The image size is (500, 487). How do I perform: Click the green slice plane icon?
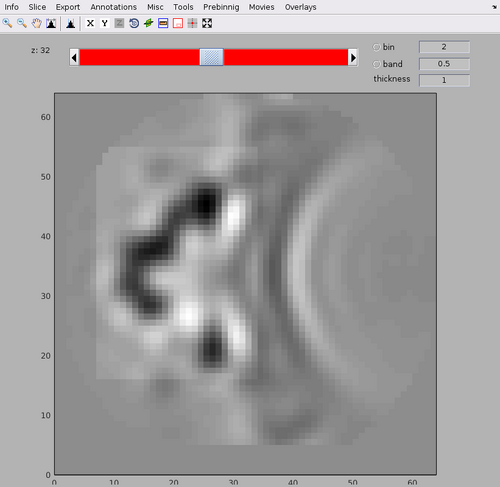pyautogui.click(x=149, y=23)
